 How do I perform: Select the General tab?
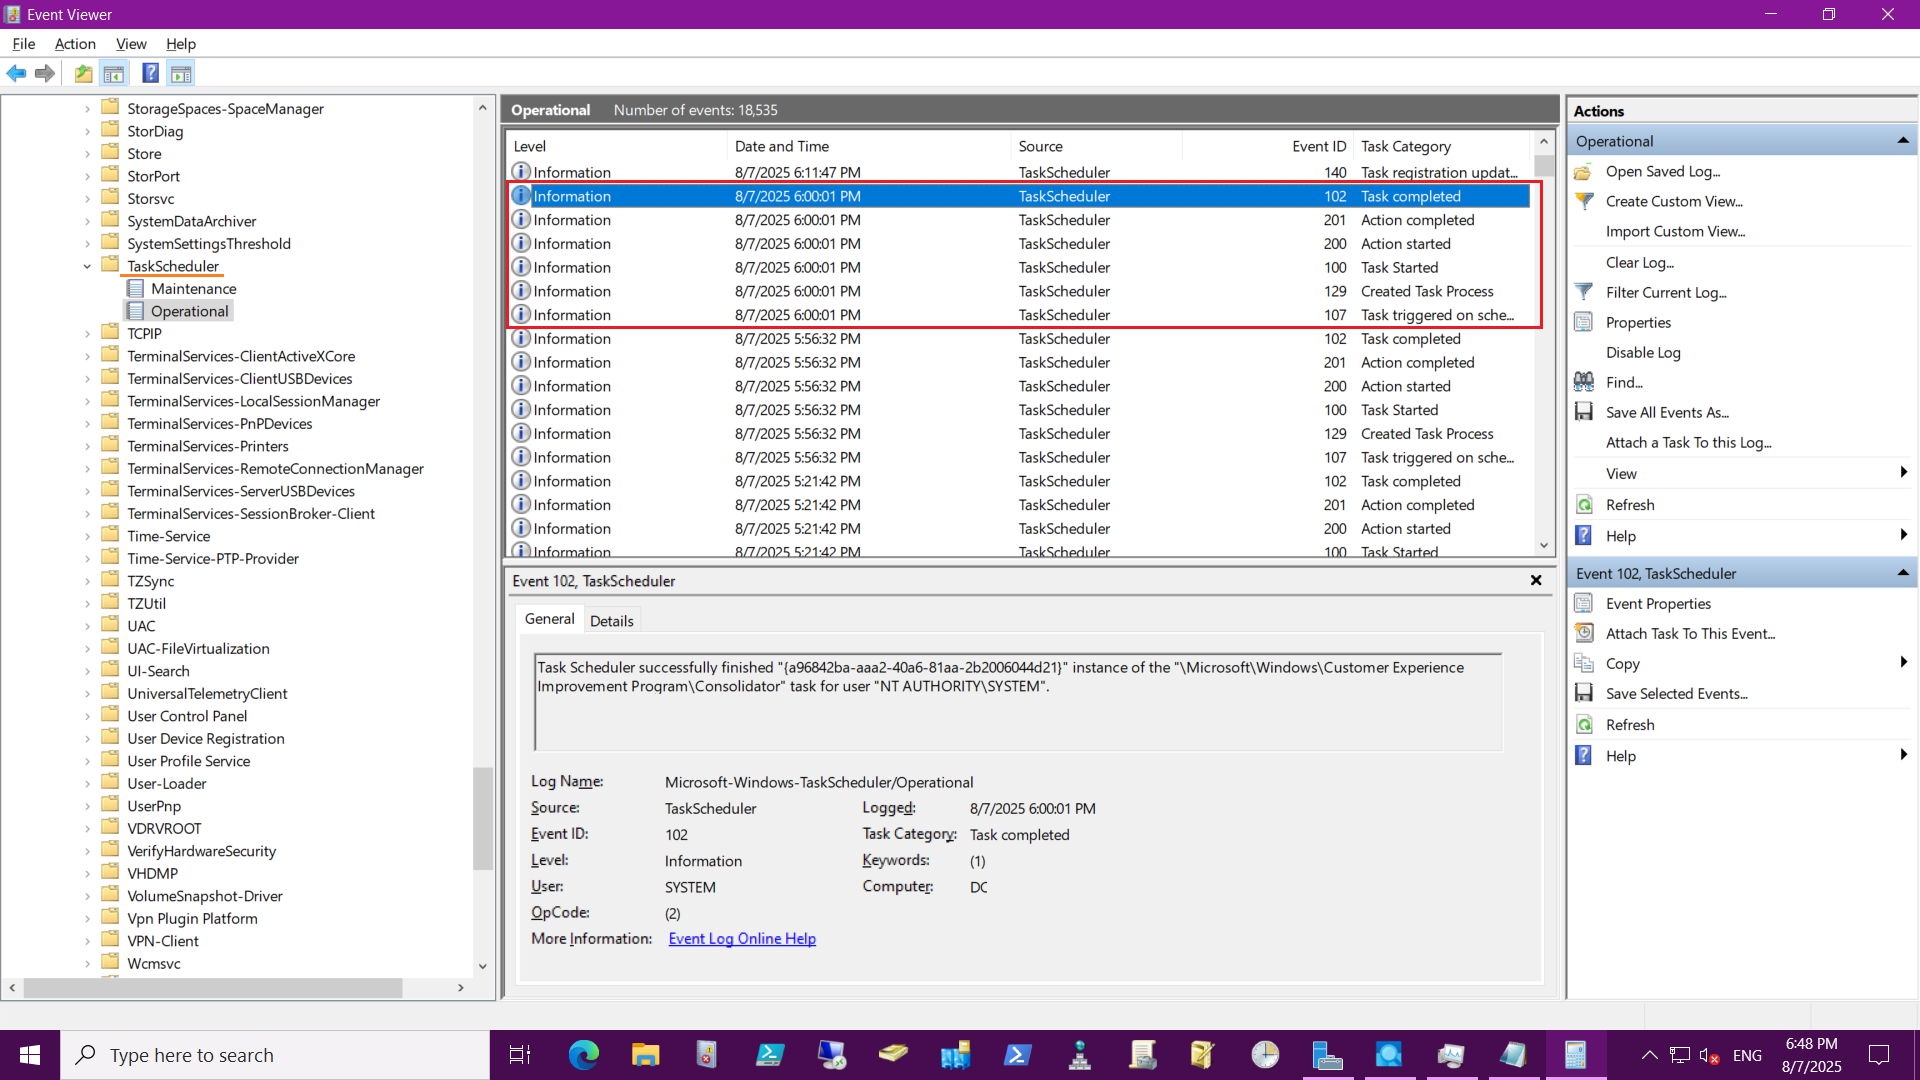[549, 619]
